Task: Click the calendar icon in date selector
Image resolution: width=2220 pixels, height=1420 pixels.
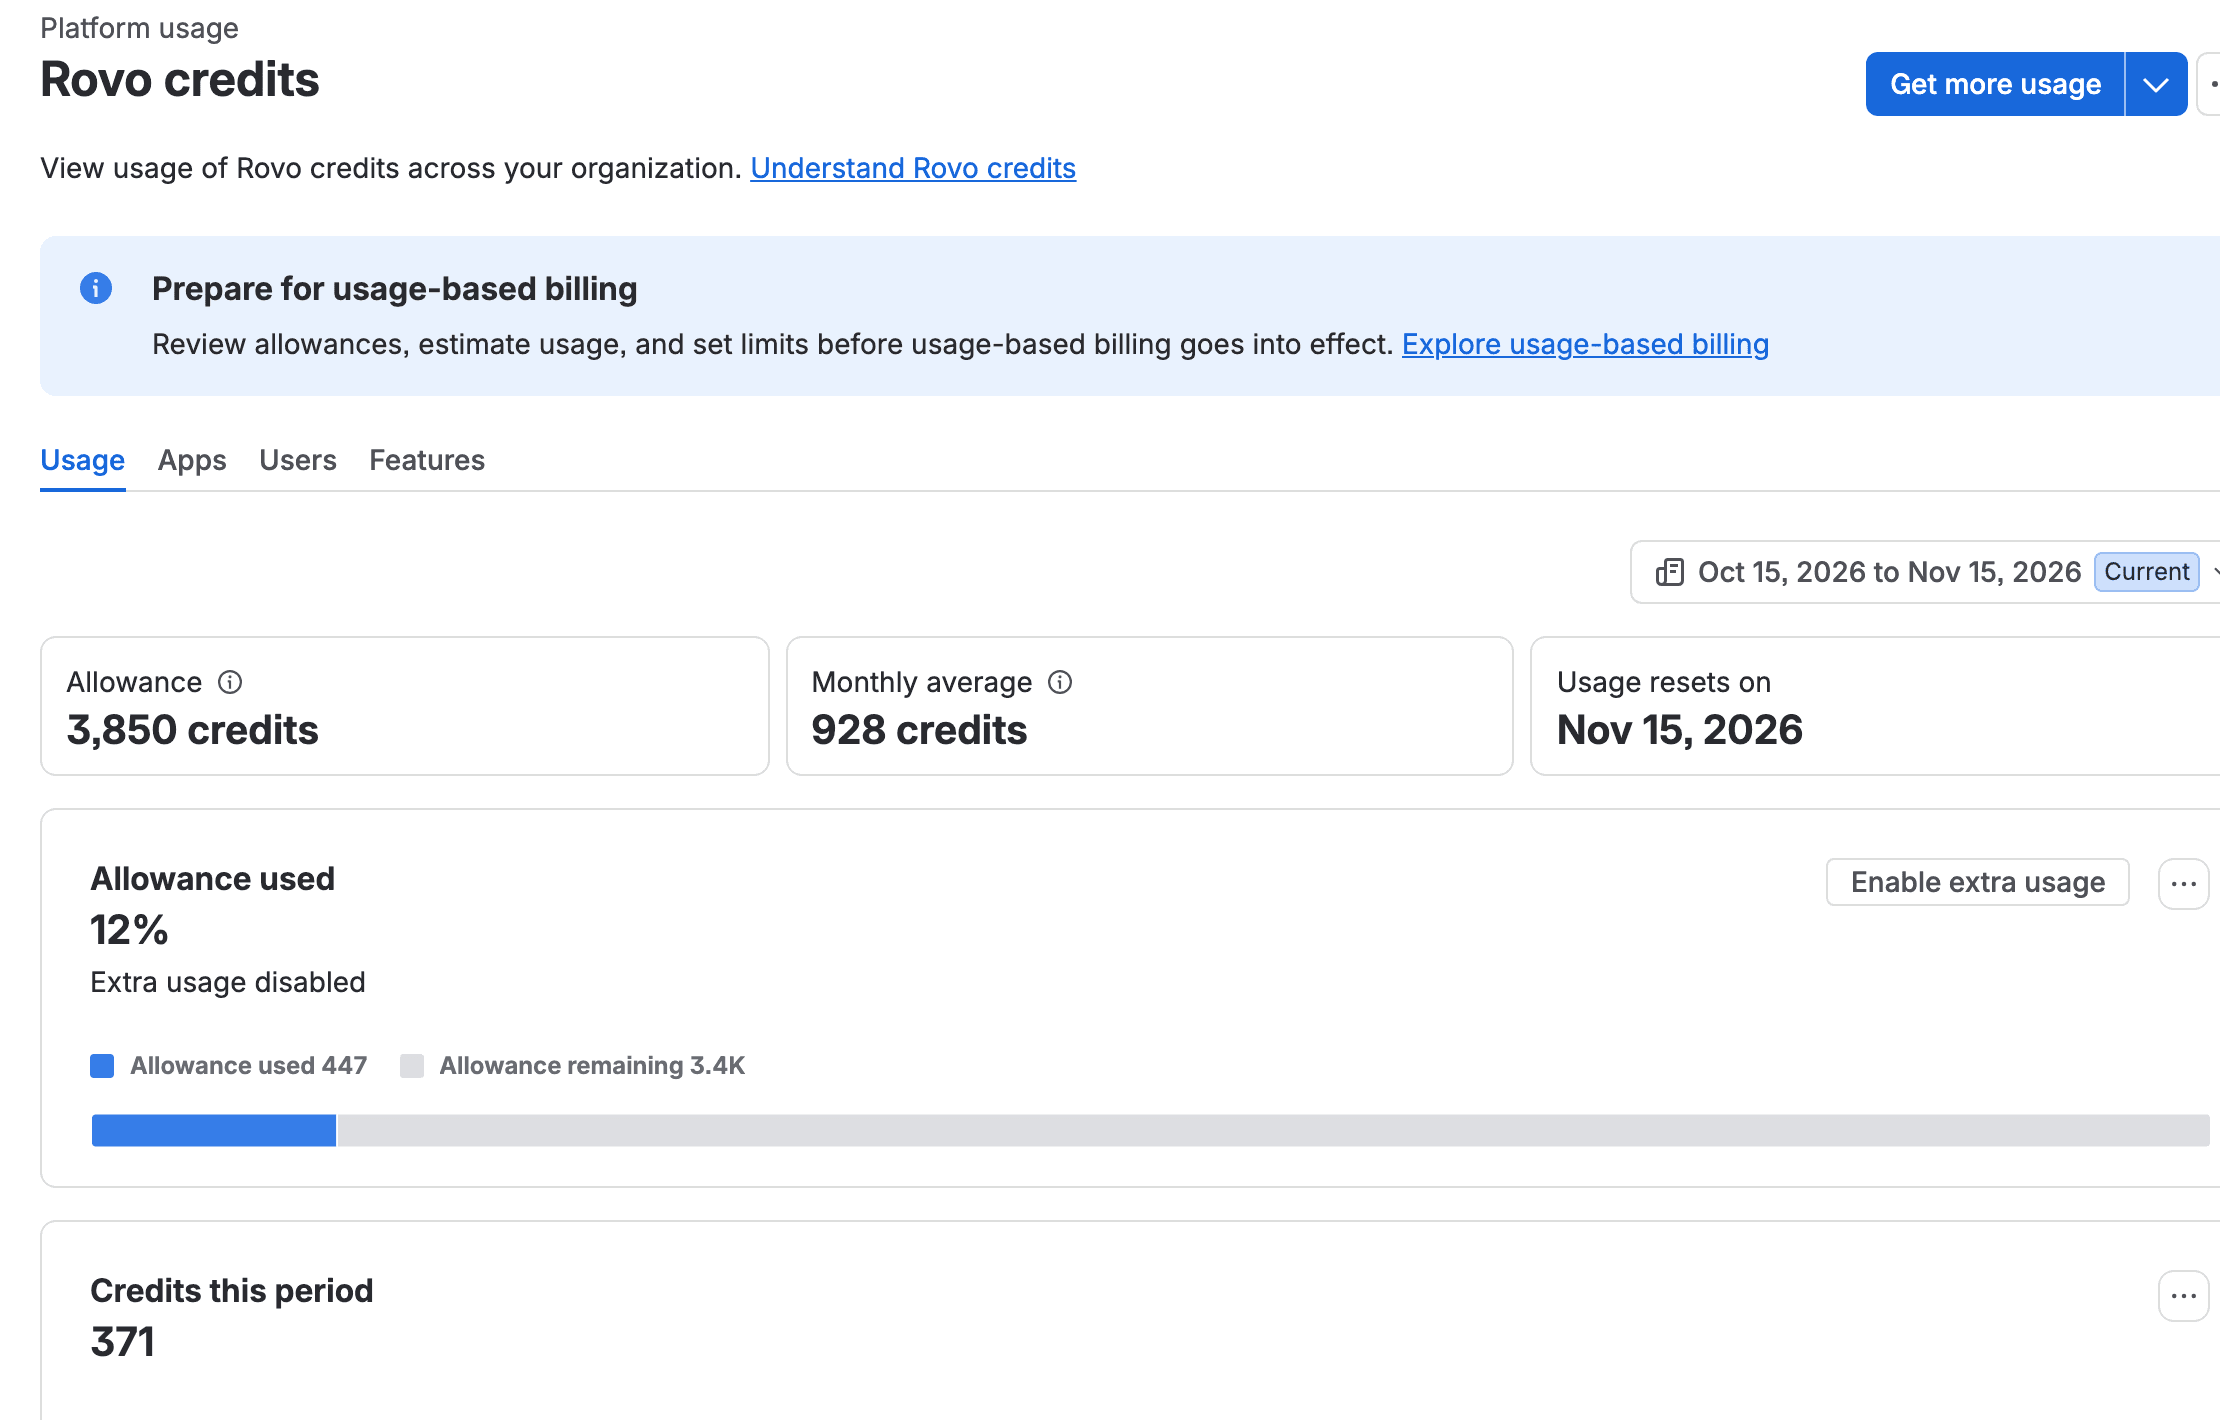Action: 1669,572
